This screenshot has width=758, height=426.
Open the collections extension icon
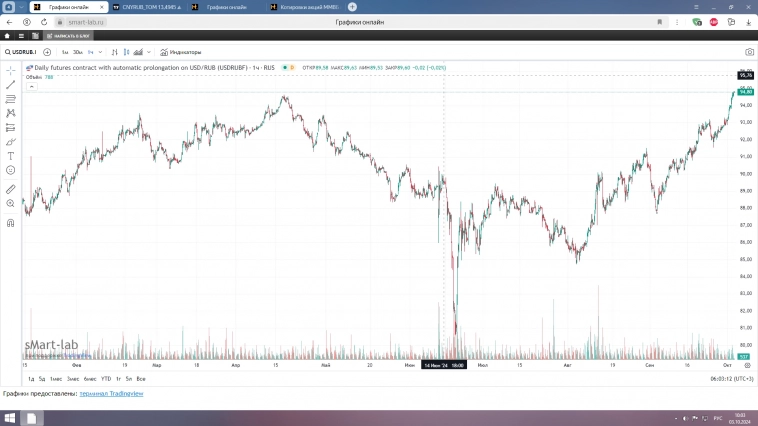coord(731,22)
